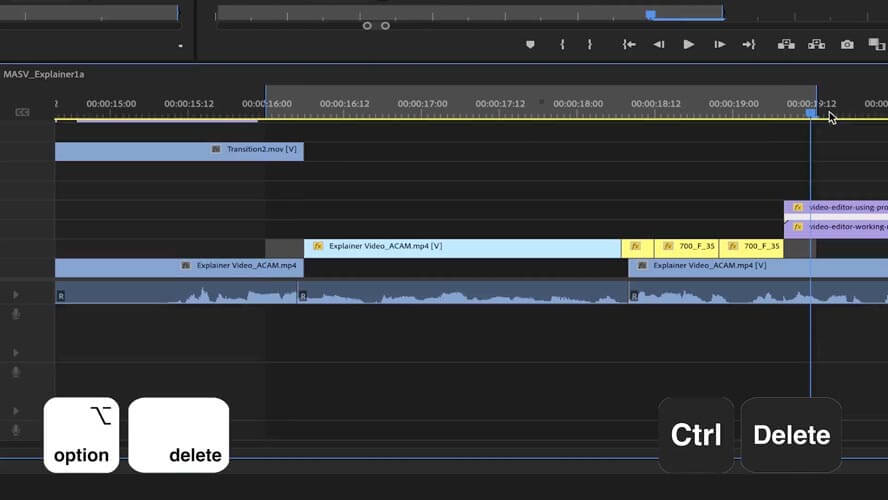The width and height of the screenshot is (888, 500).
Task: Click R badge on middle audio clip
Action: [x=303, y=296]
